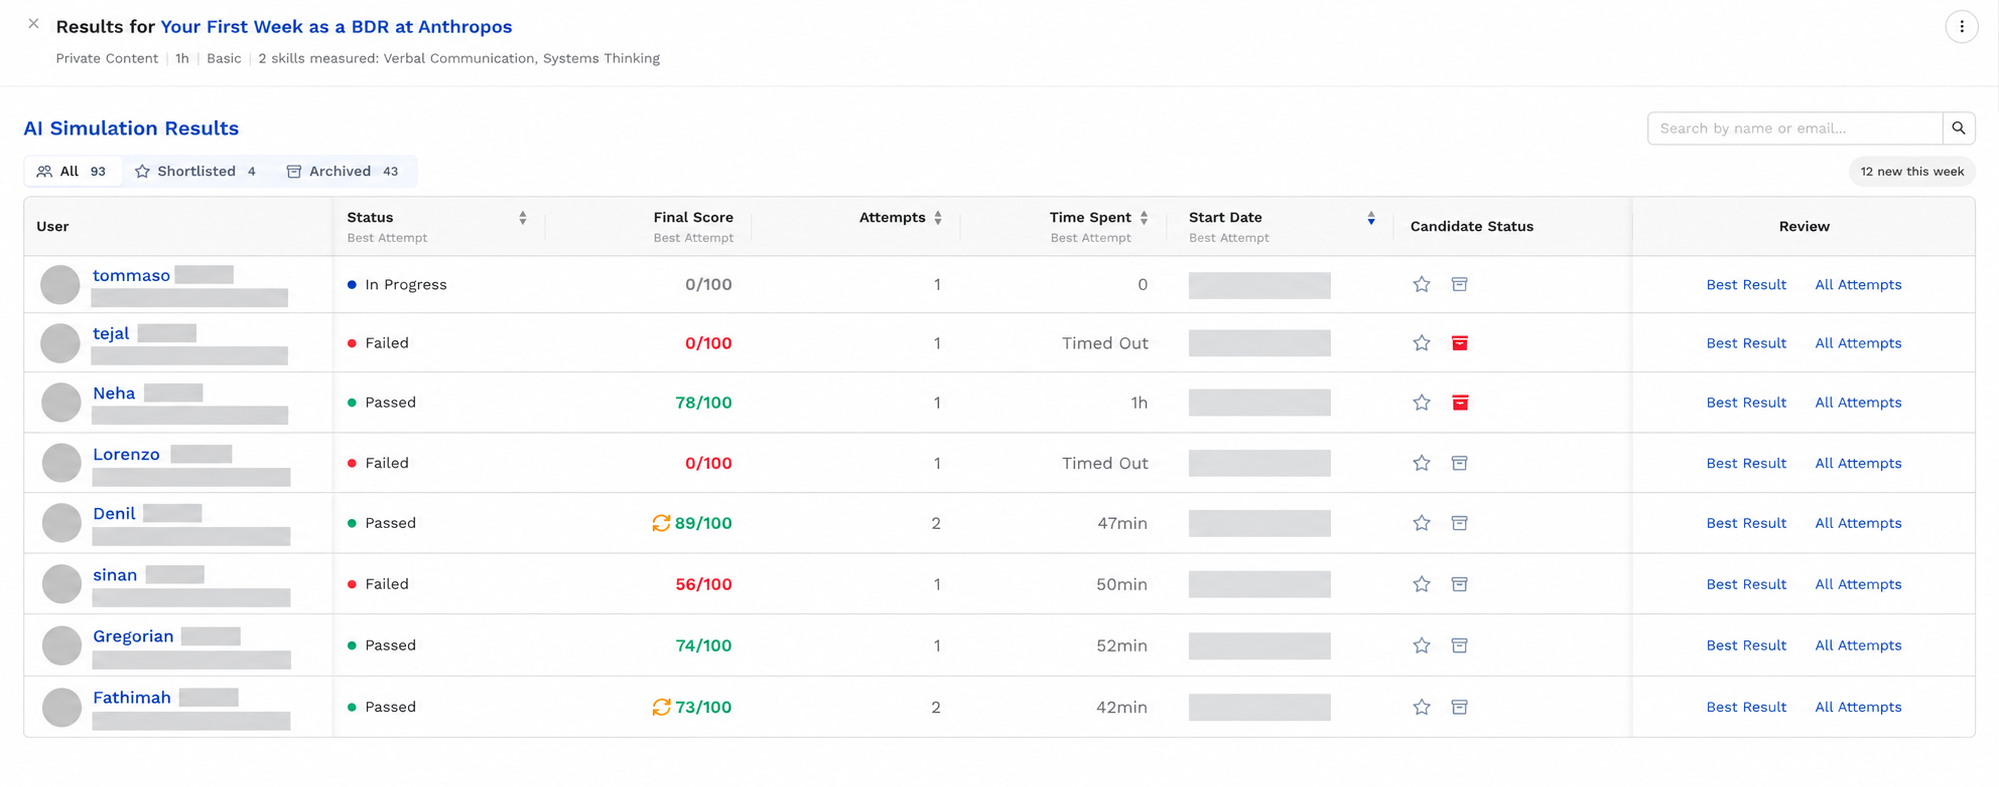Archive Denil with the archive icon
Image resolution: width=1999 pixels, height=787 pixels.
point(1459,523)
